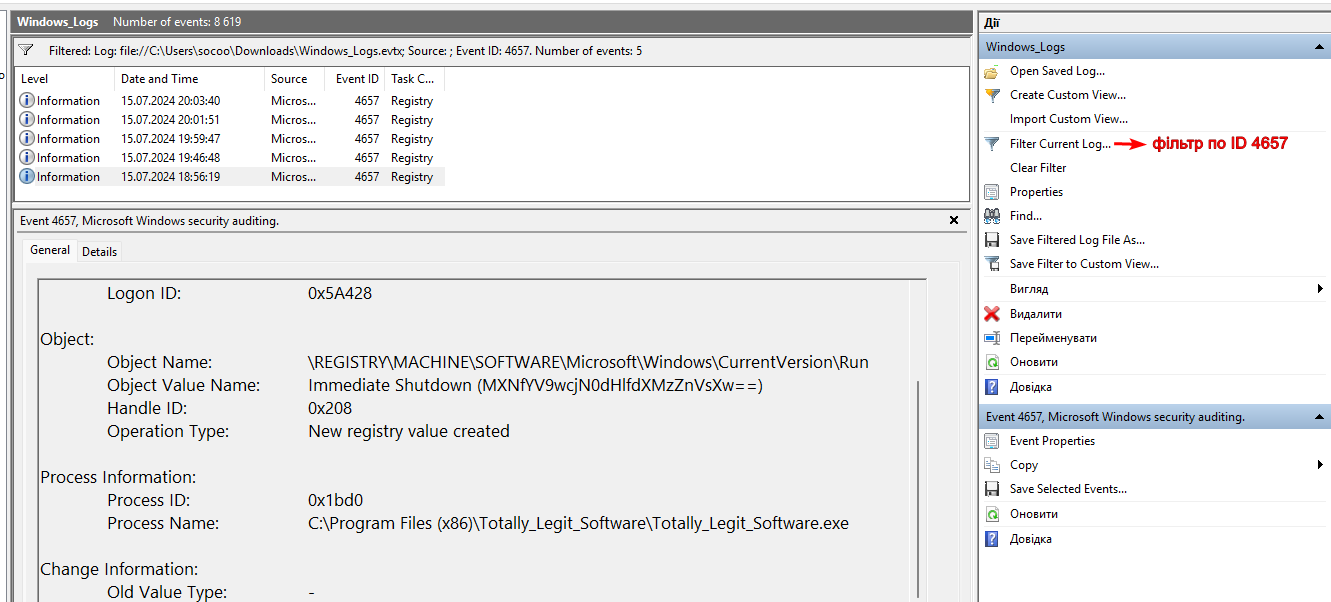Select the event logged at 20:03:40

170,101
